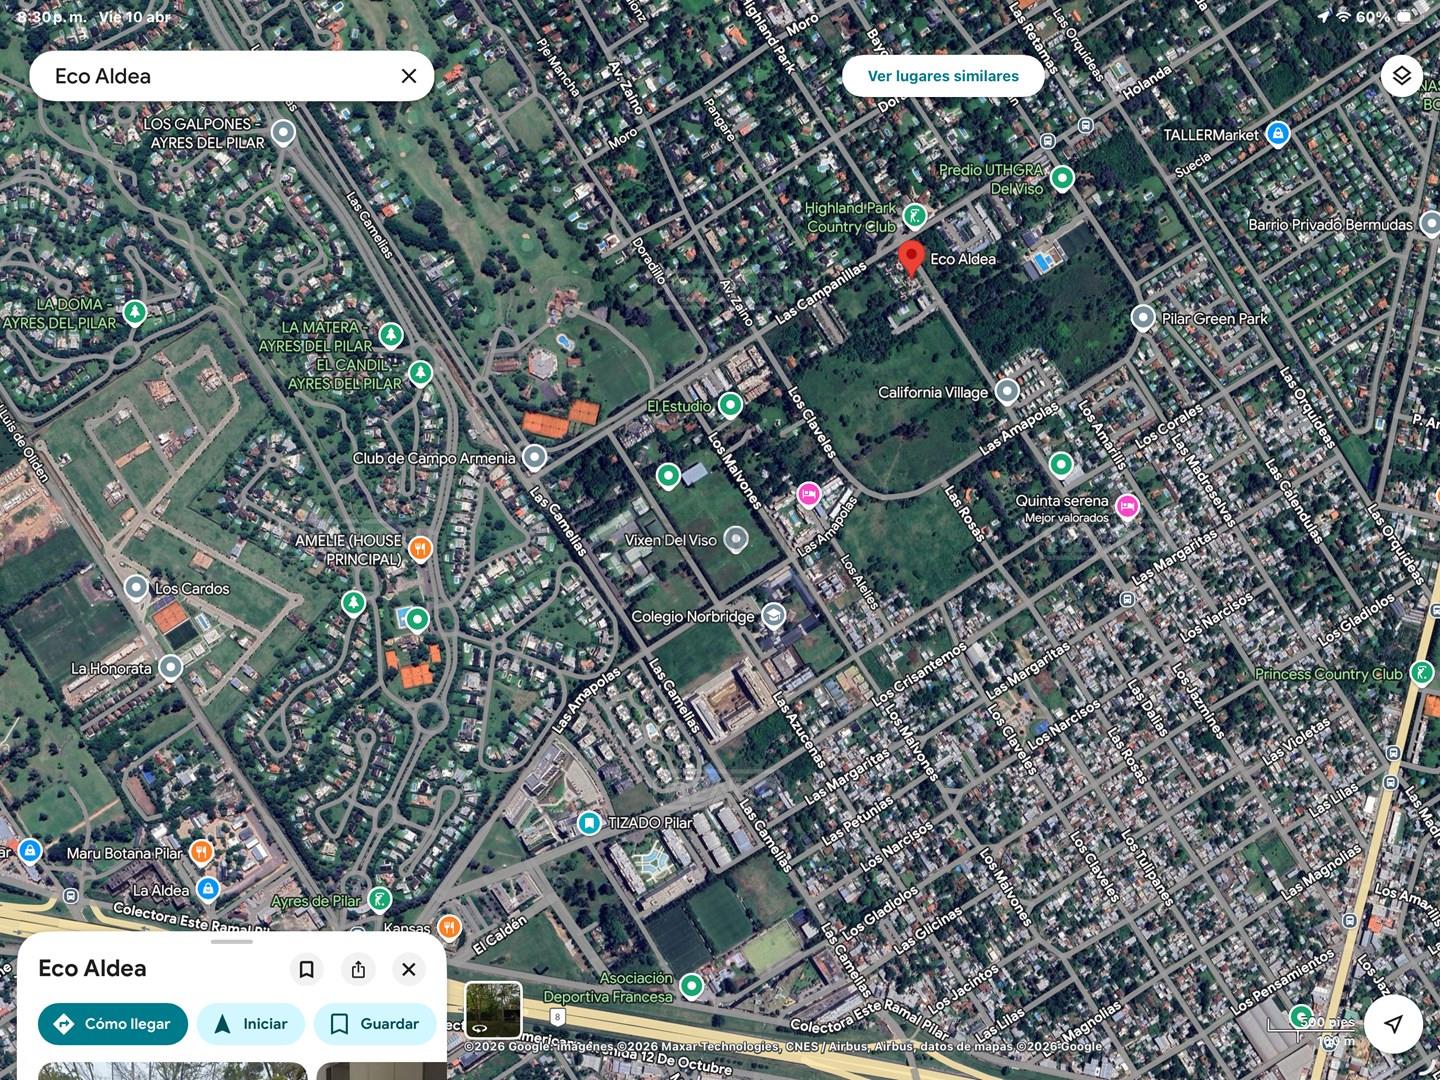Close the Eco Aldea place card
The image size is (1440, 1080).
tap(408, 969)
